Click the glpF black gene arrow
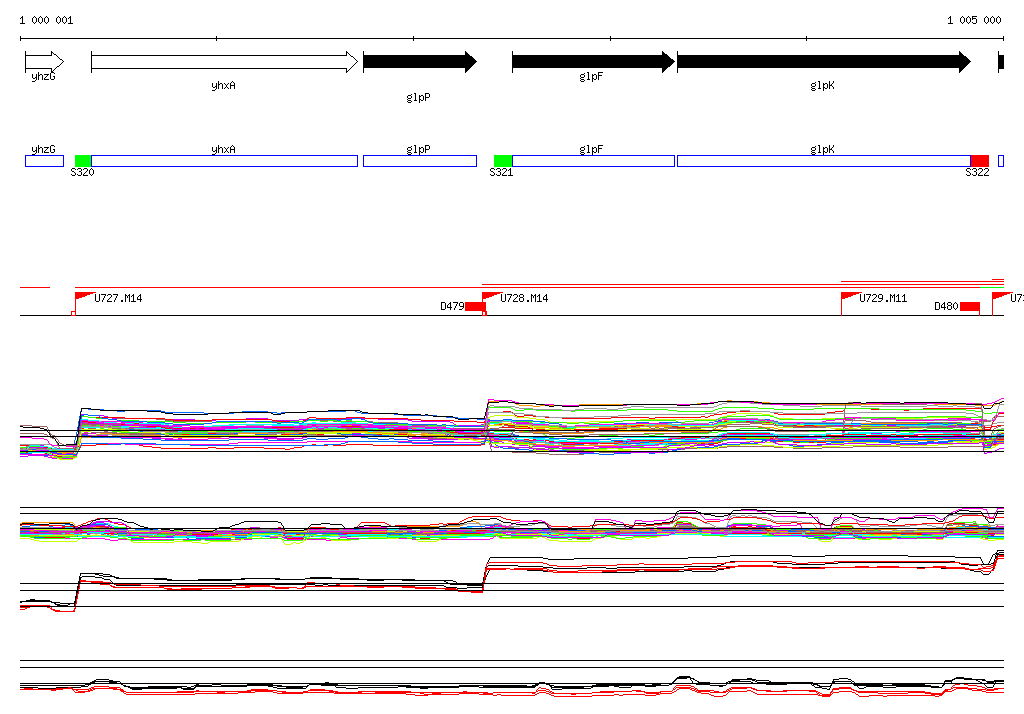Image resolution: width=1024 pixels, height=714 pixels. click(x=593, y=62)
